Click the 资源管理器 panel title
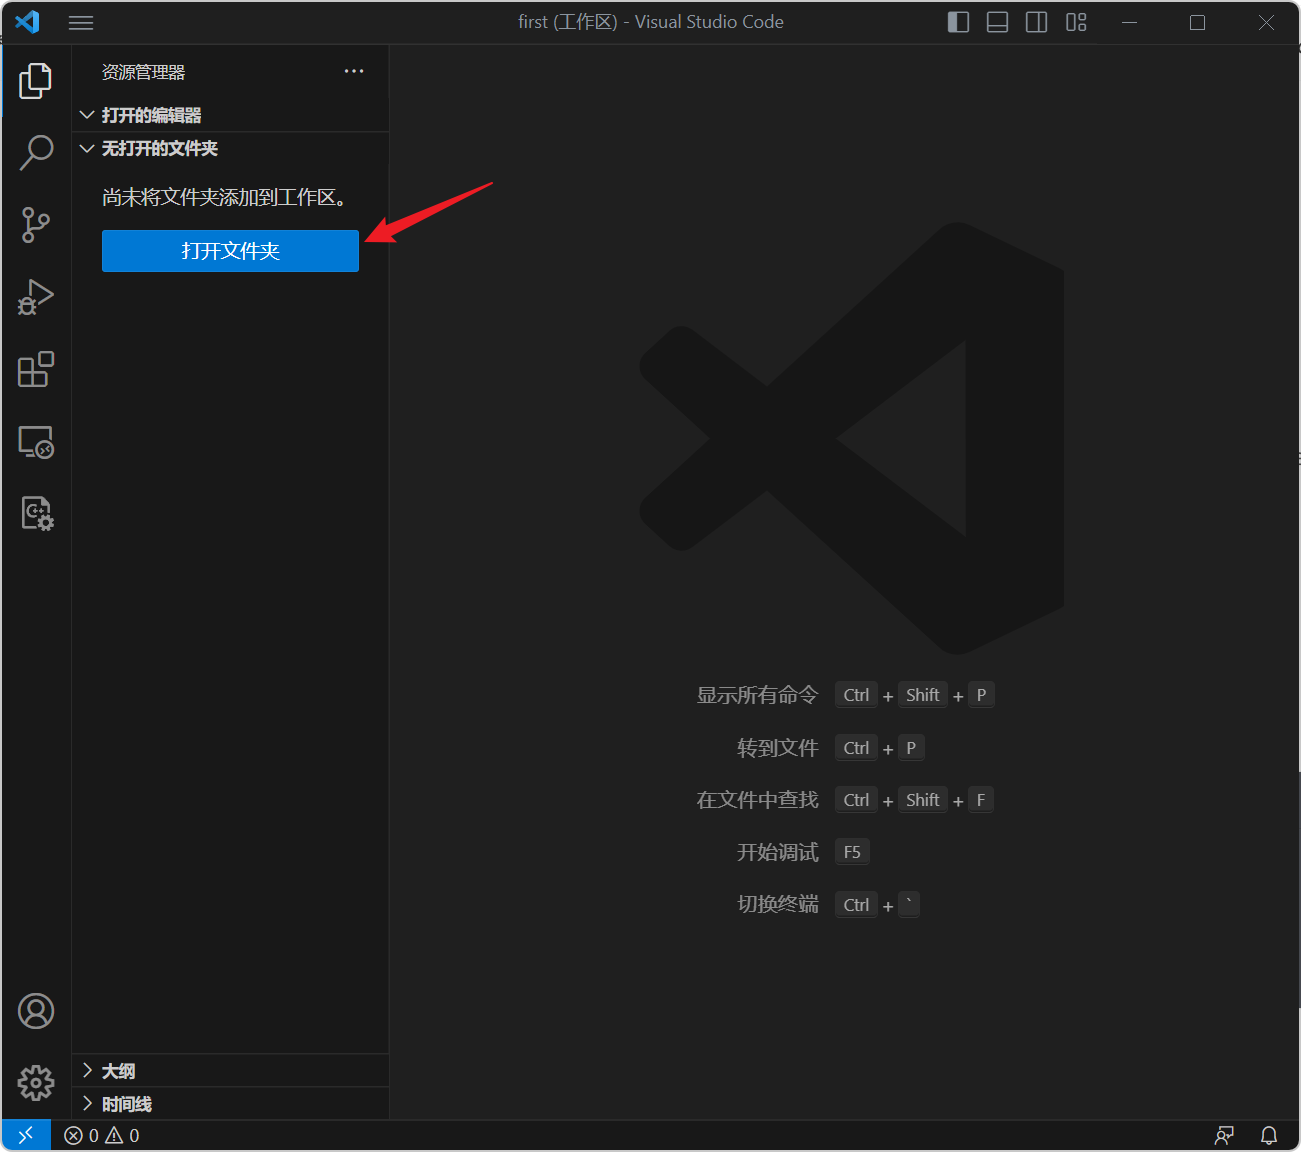 (143, 72)
